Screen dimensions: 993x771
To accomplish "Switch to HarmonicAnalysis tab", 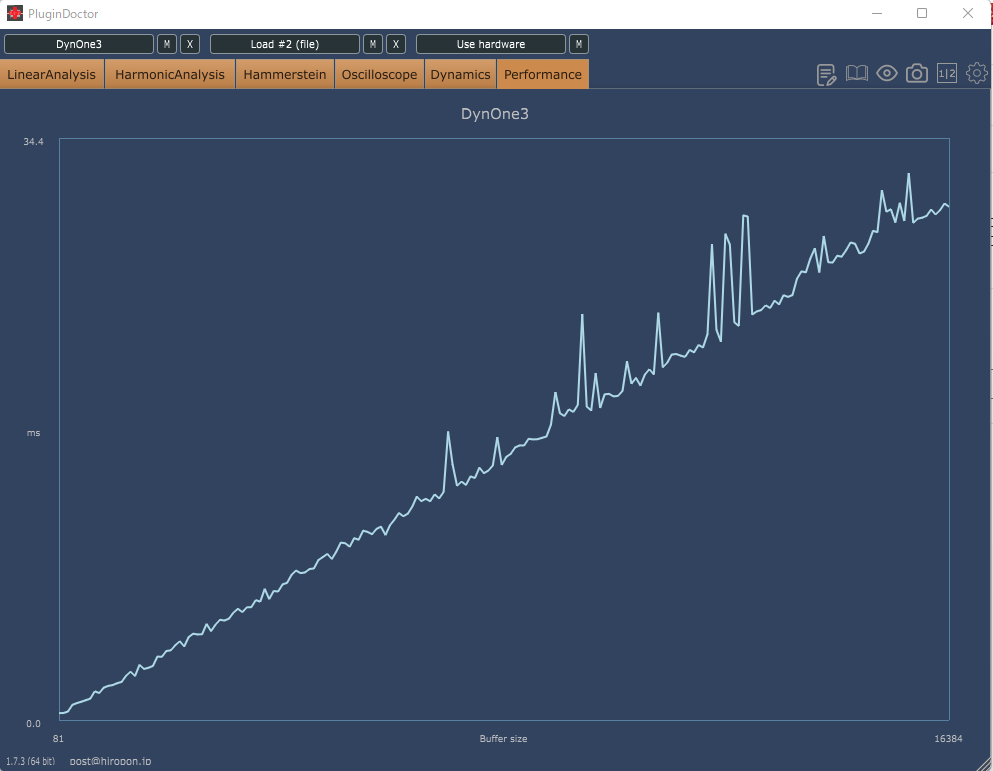I will [170, 74].
